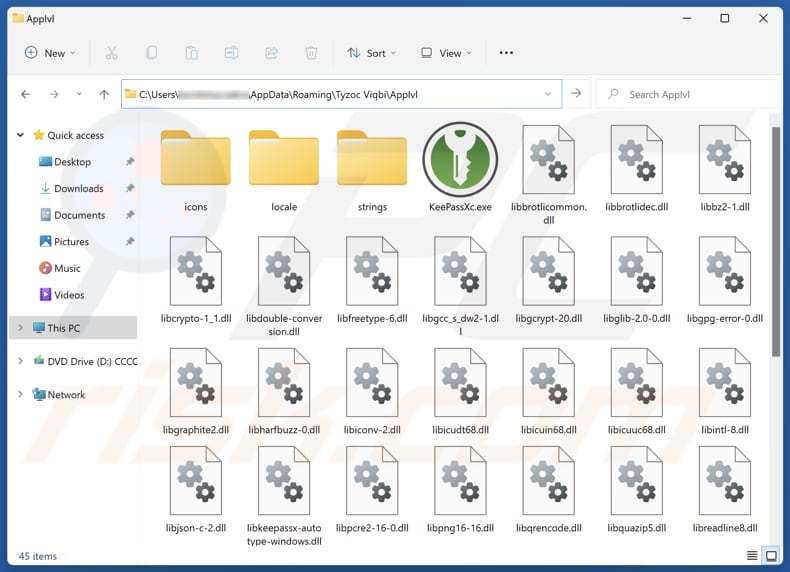Screen dimensions: 790x572
Task: Open the See more ellipsis menu
Action: tap(506, 53)
